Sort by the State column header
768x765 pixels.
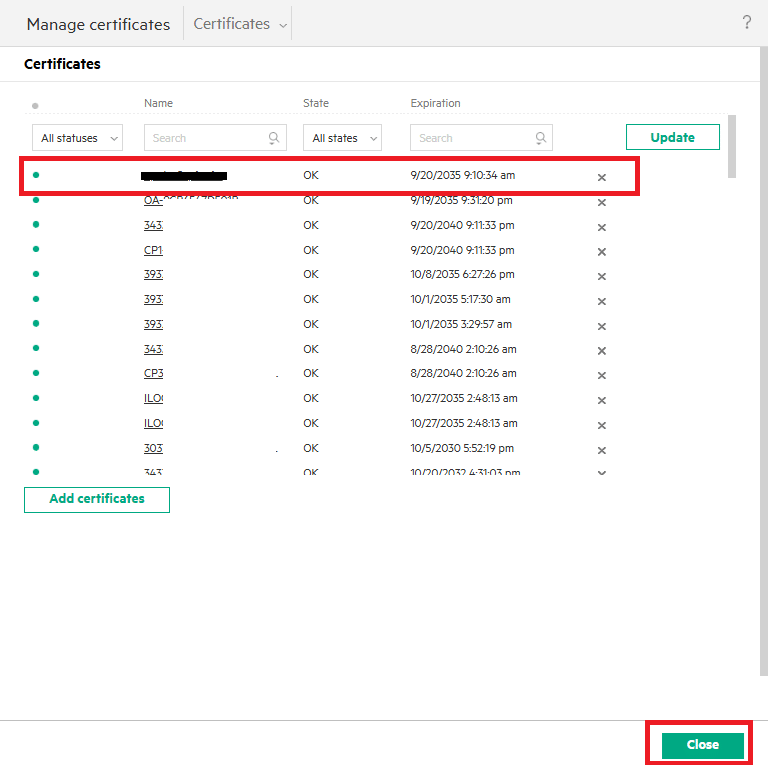[x=316, y=103]
